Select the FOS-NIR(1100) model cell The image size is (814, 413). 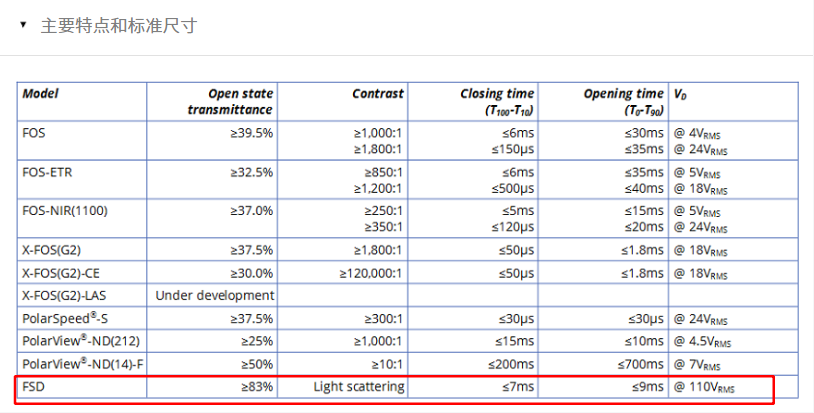click(x=65, y=211)
